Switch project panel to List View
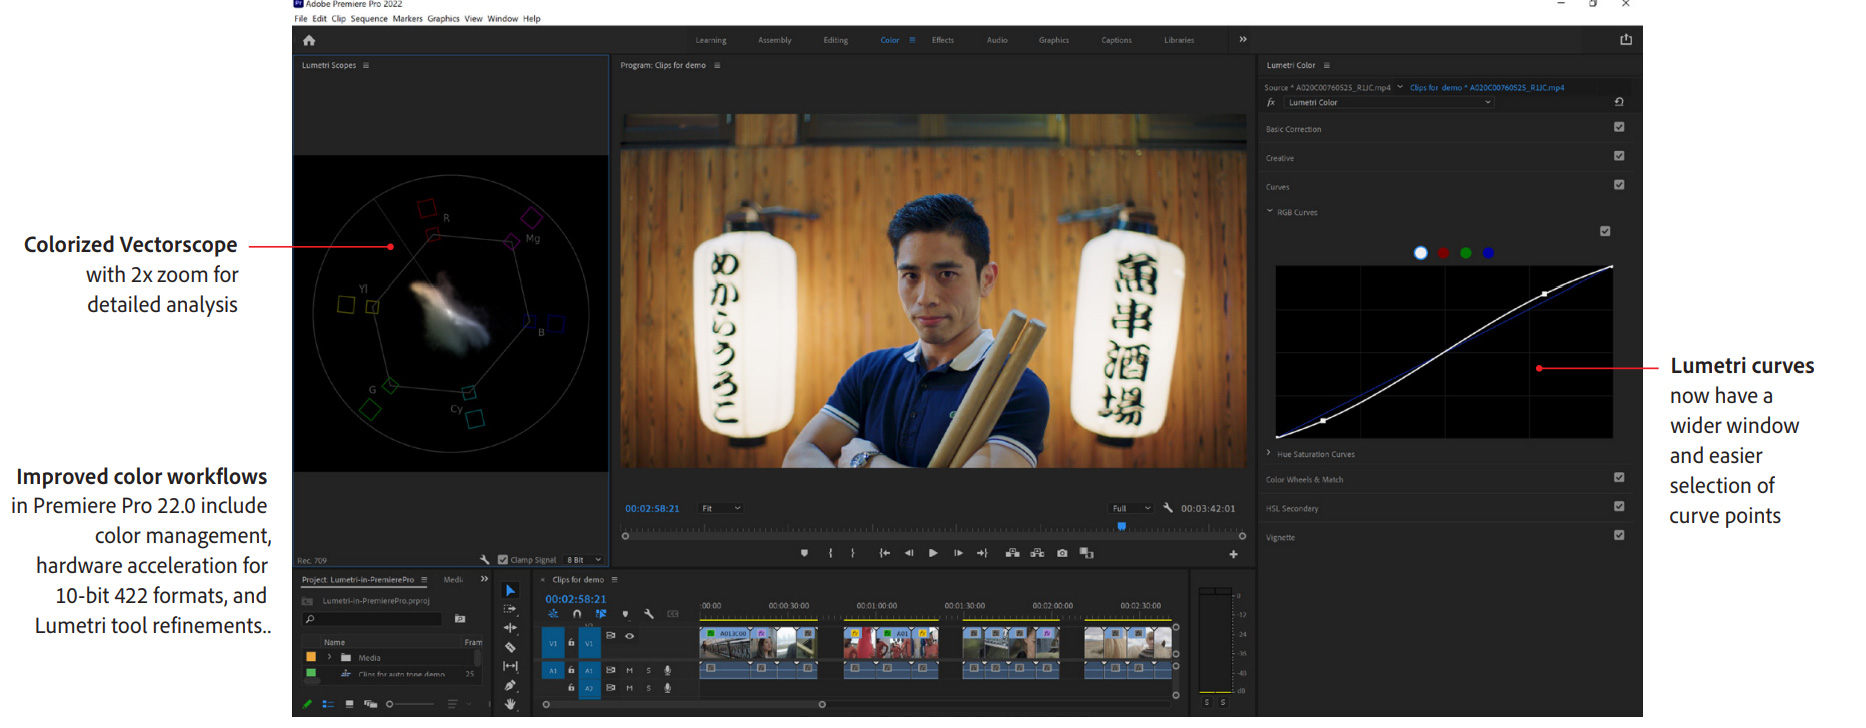 328,704
